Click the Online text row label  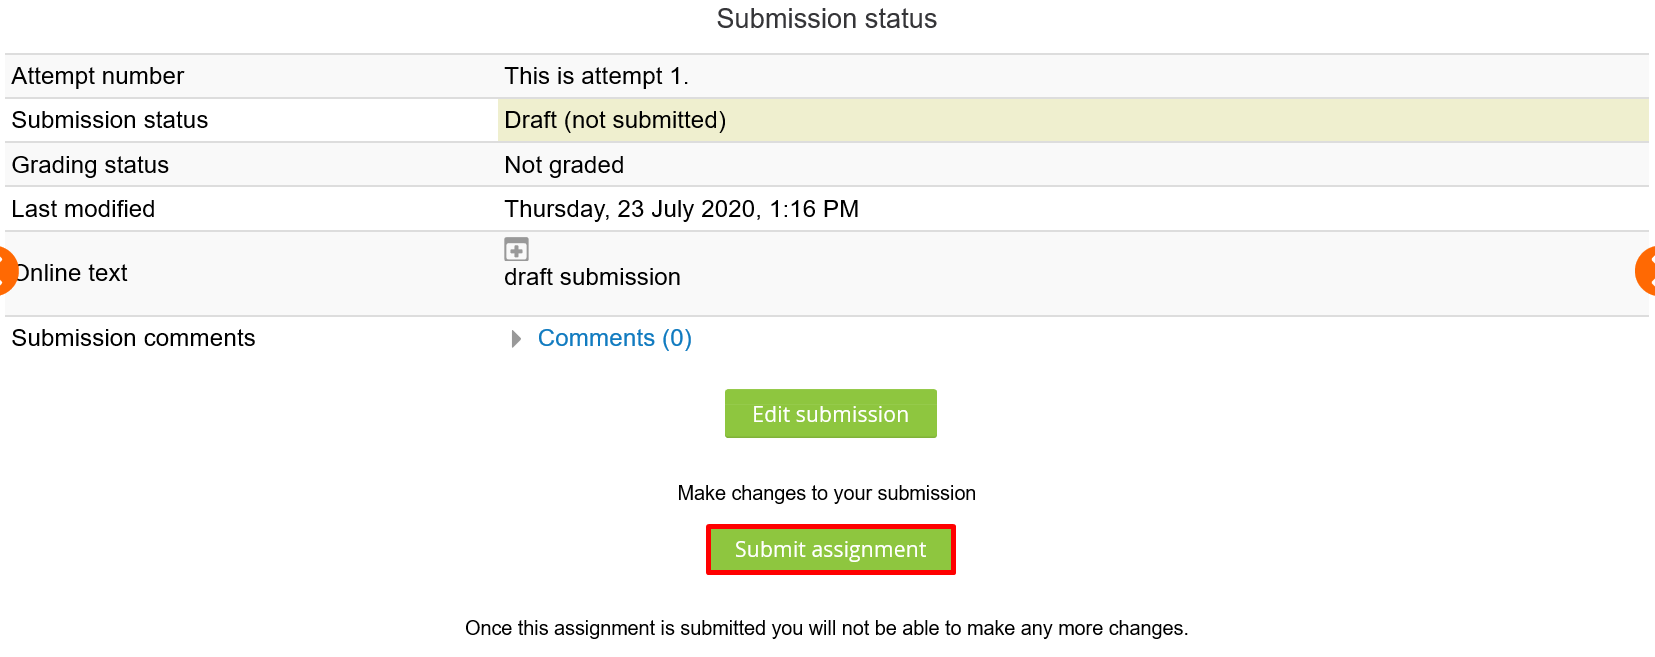(74, 273)
